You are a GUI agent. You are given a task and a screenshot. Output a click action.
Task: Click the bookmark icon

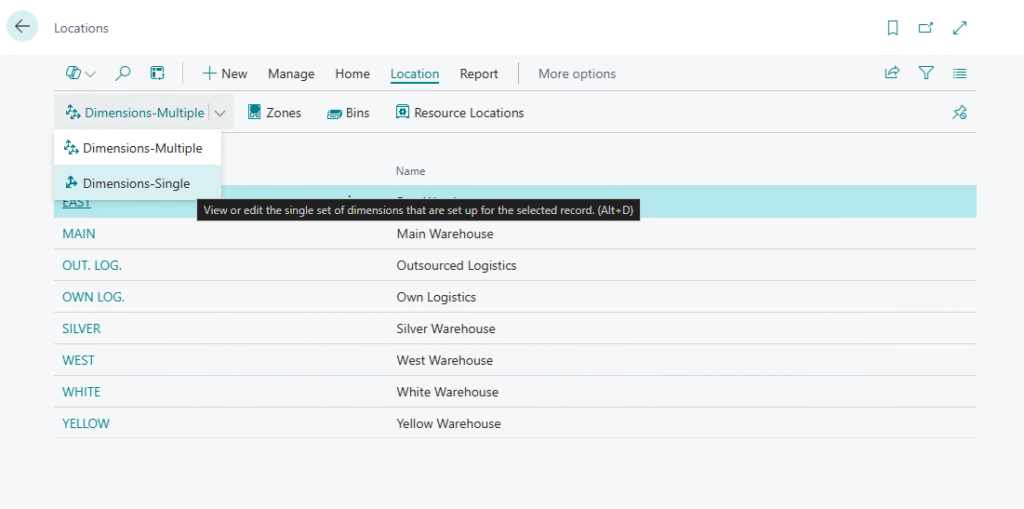point(893,28)
